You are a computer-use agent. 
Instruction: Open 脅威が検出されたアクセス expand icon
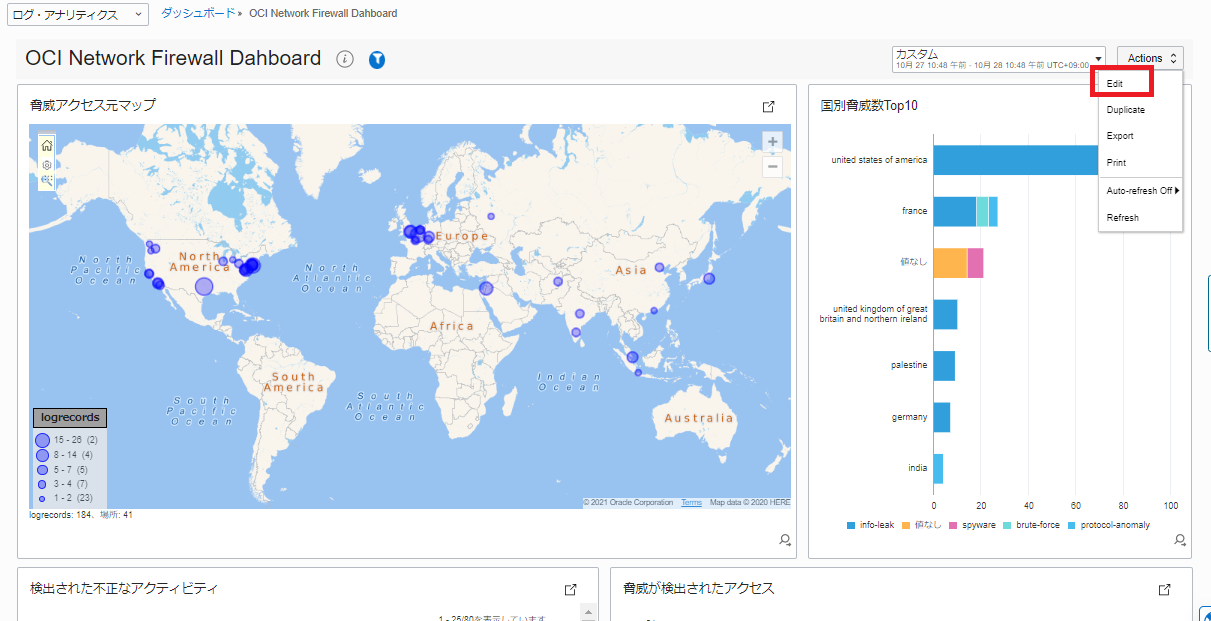coord(1163,588)
